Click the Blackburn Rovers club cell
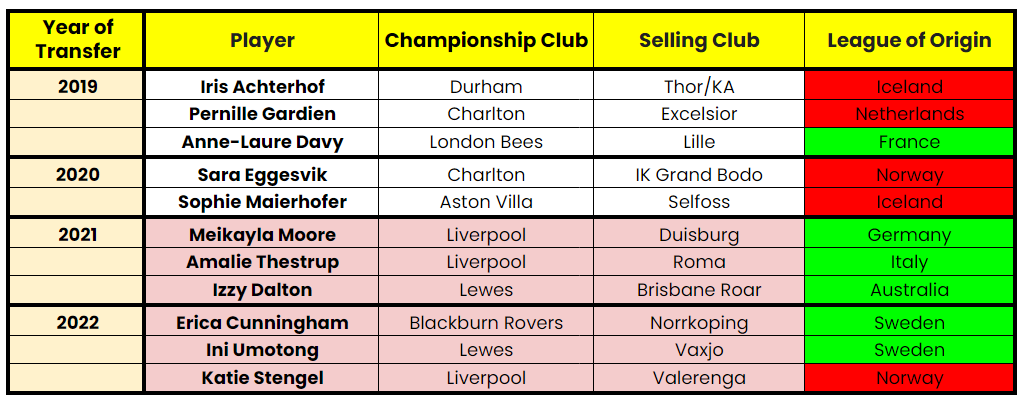Viewport: 1023px width, 400px height. [x=486, y=323]
